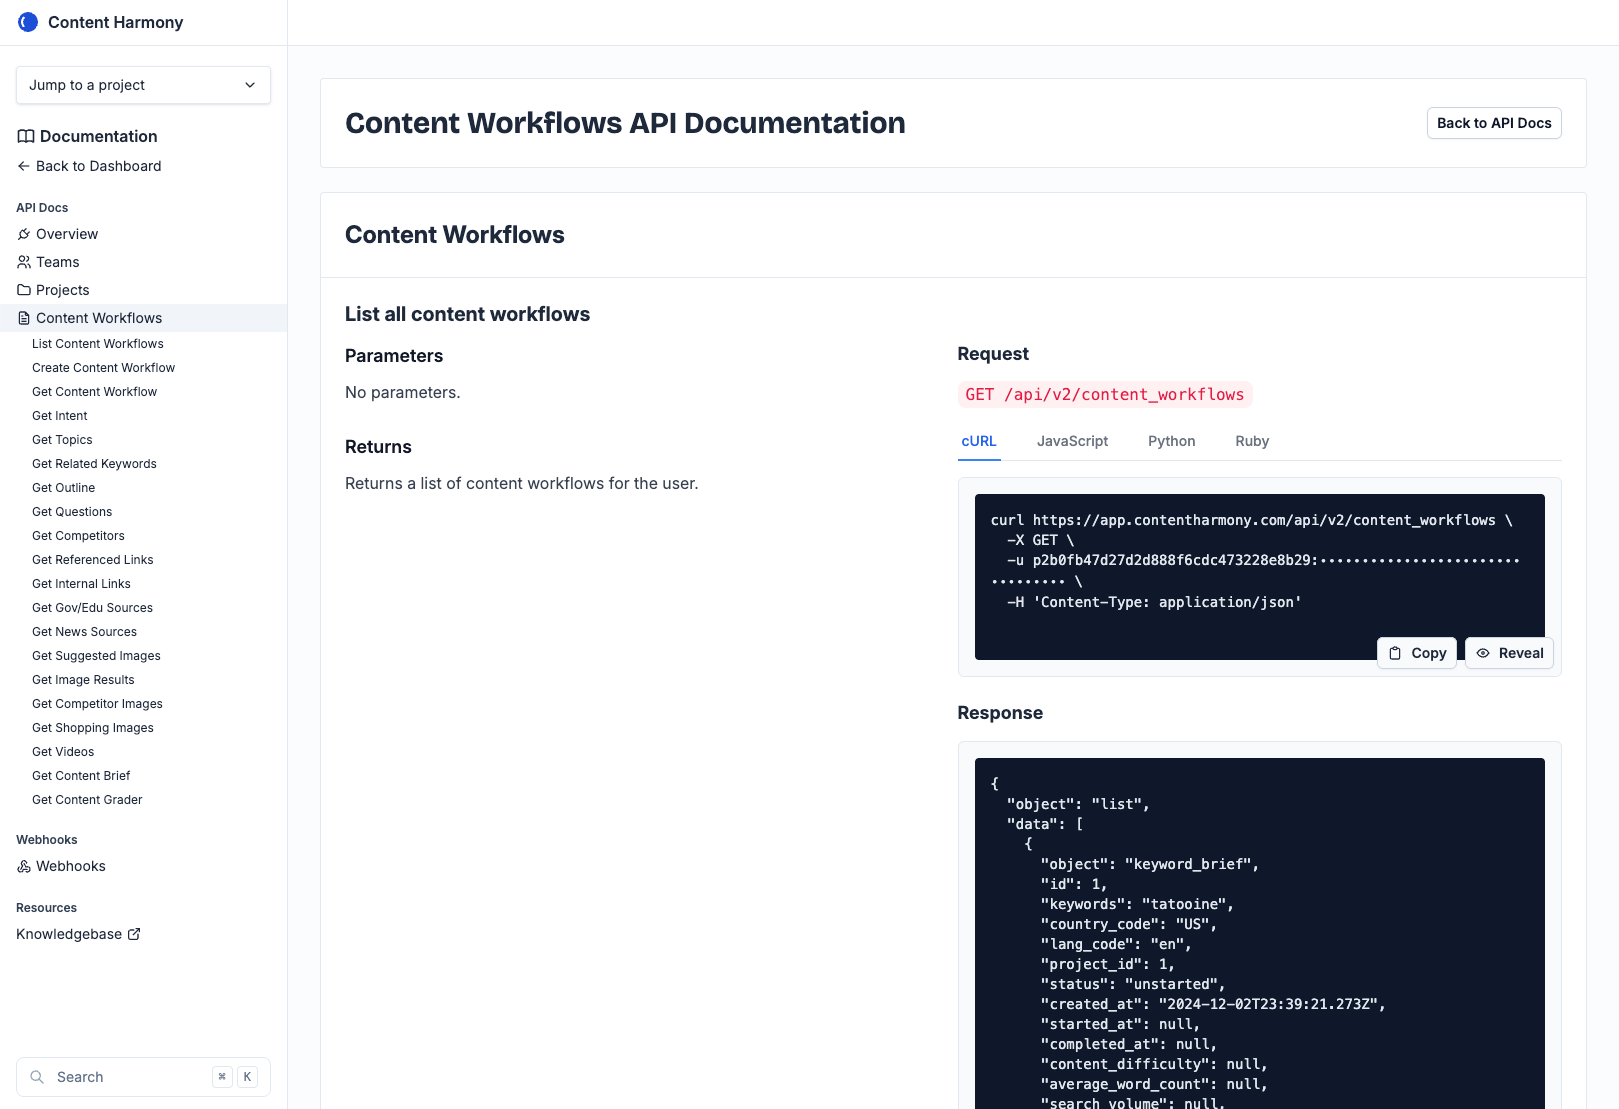The image size is (1619, 1109).
Task: Click the Overview rocket icon in sidebar
Action: pyautogui.click(x=24, y=234)
